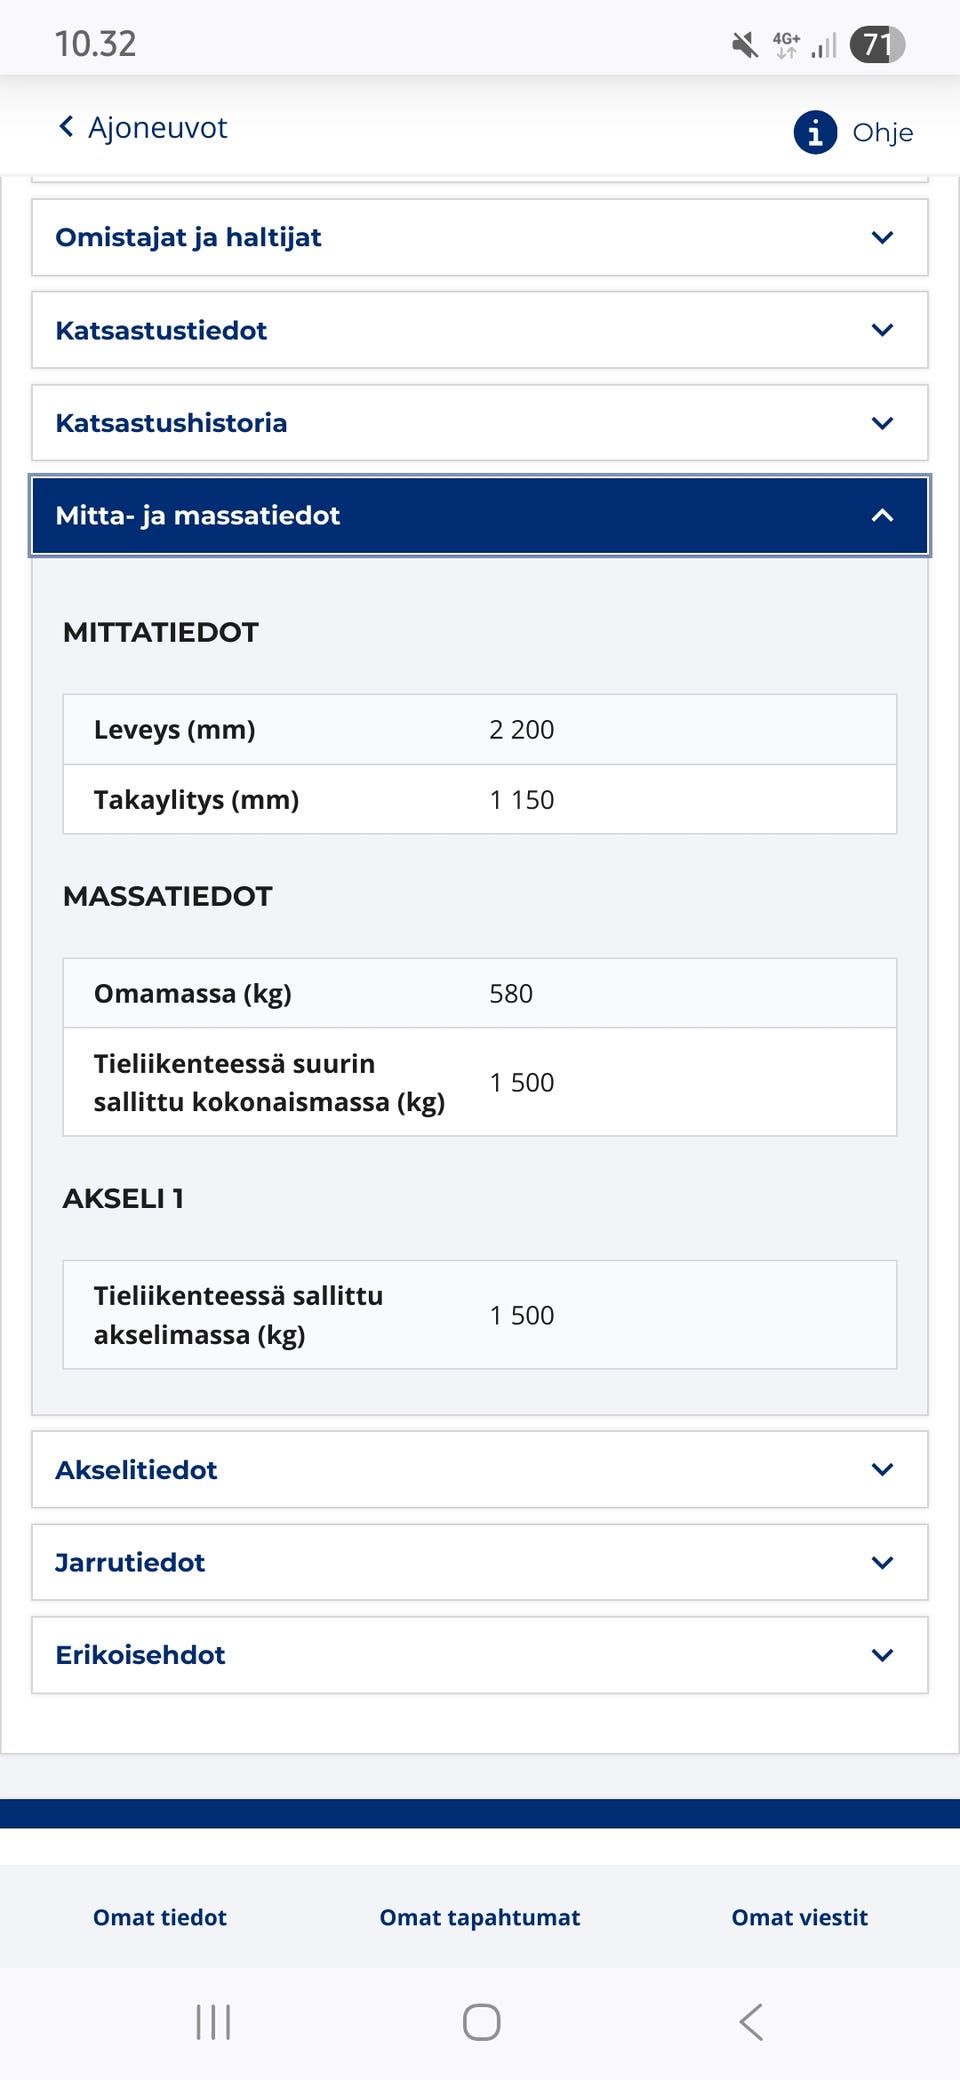Tap the muted sound status icon
The width and height of the screenshot is (960, 2080).
[744, 45]
